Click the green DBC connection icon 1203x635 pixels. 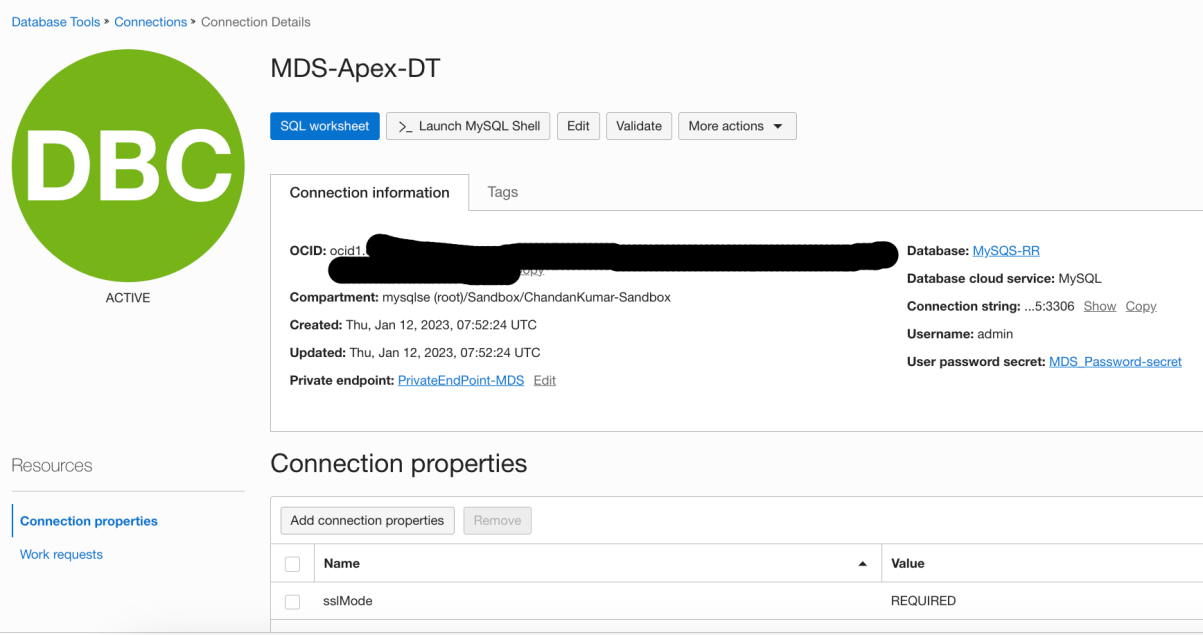tap(128, 165)
